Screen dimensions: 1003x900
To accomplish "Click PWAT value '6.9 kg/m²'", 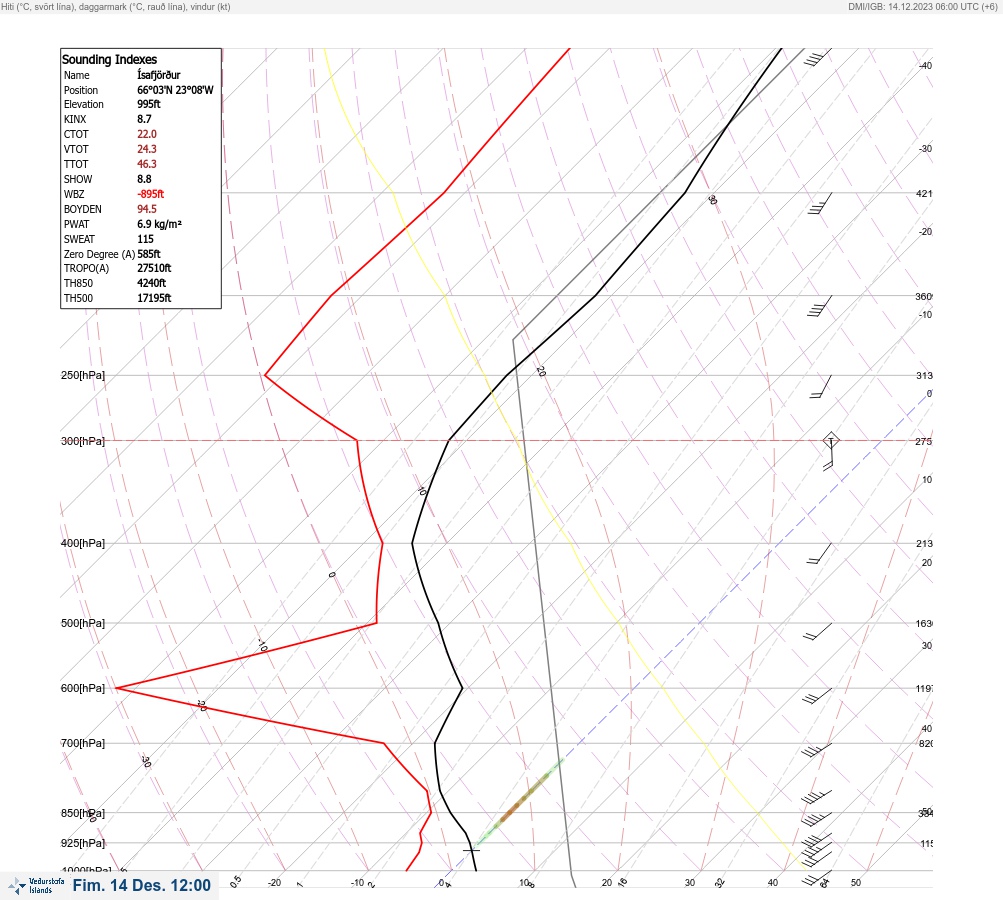I will [x=159, y=224].
